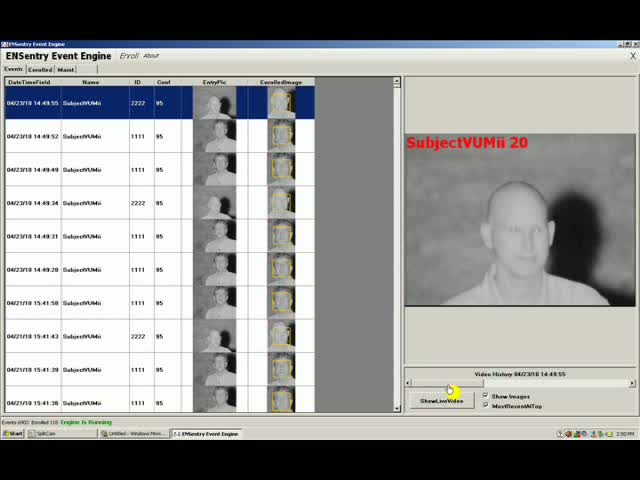Select the event at 04/23/10 14:49:49
The width and height of the screenshot is (640, 480).
tap(160, 169)
